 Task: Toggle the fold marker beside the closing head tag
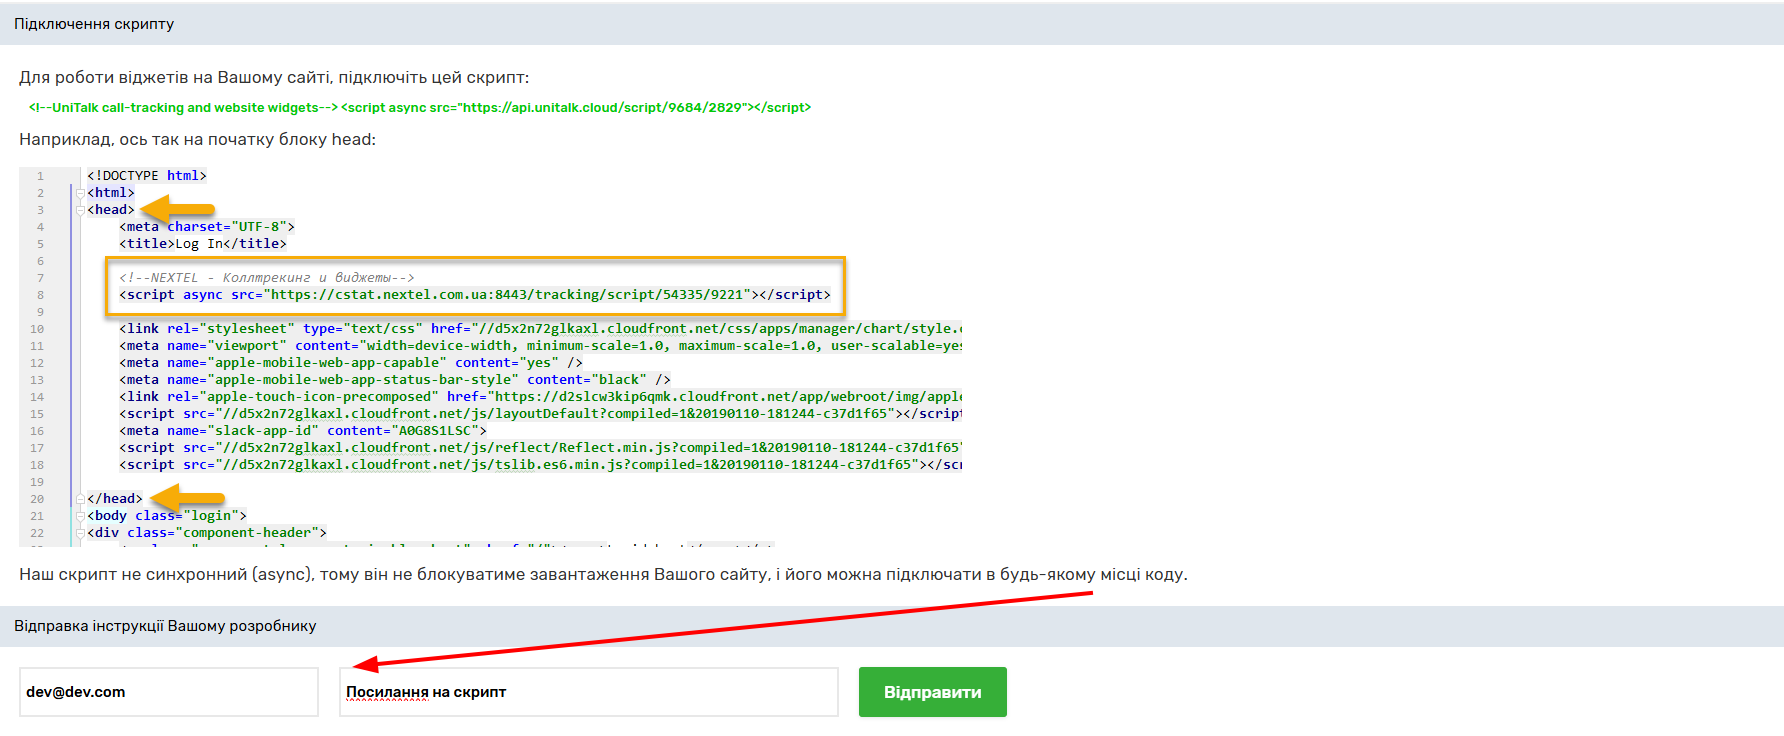click(x=80, y=499)
